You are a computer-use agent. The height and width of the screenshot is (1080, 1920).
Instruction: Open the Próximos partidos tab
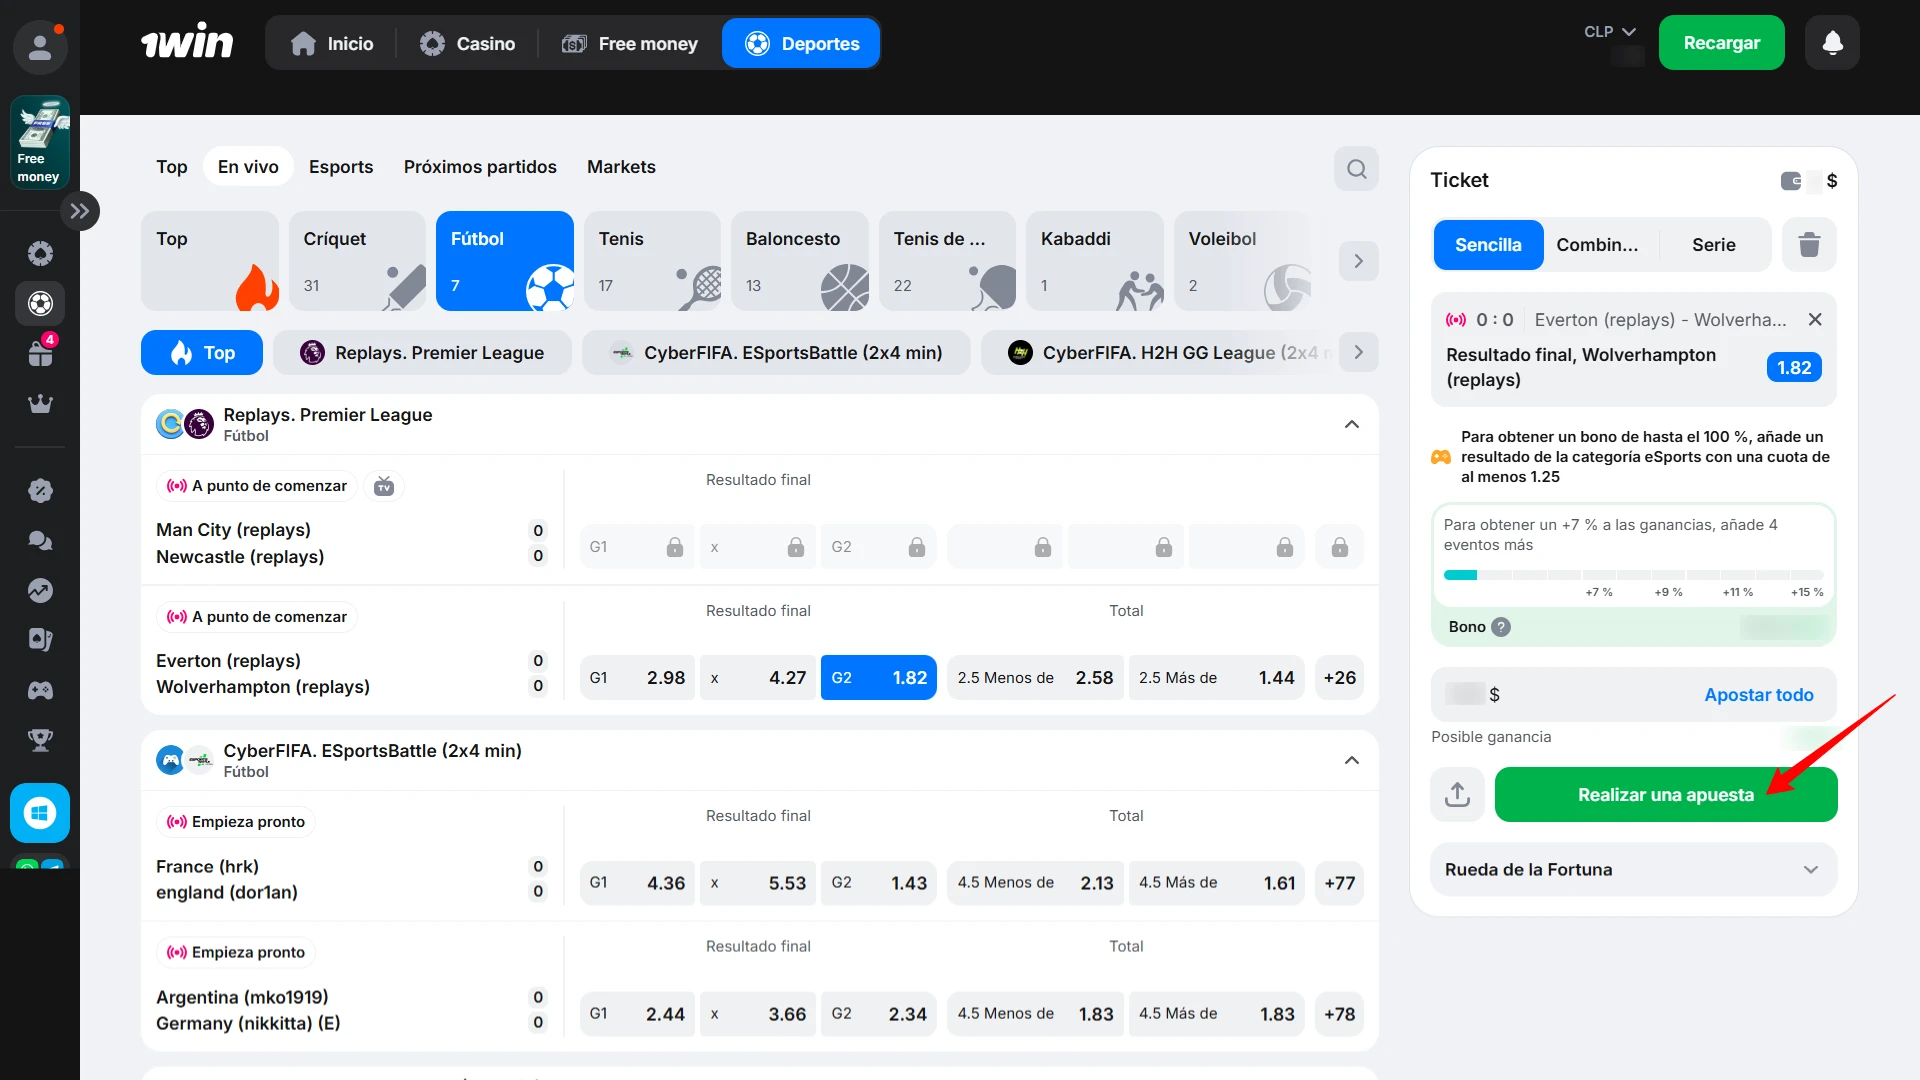pos(480,167)
